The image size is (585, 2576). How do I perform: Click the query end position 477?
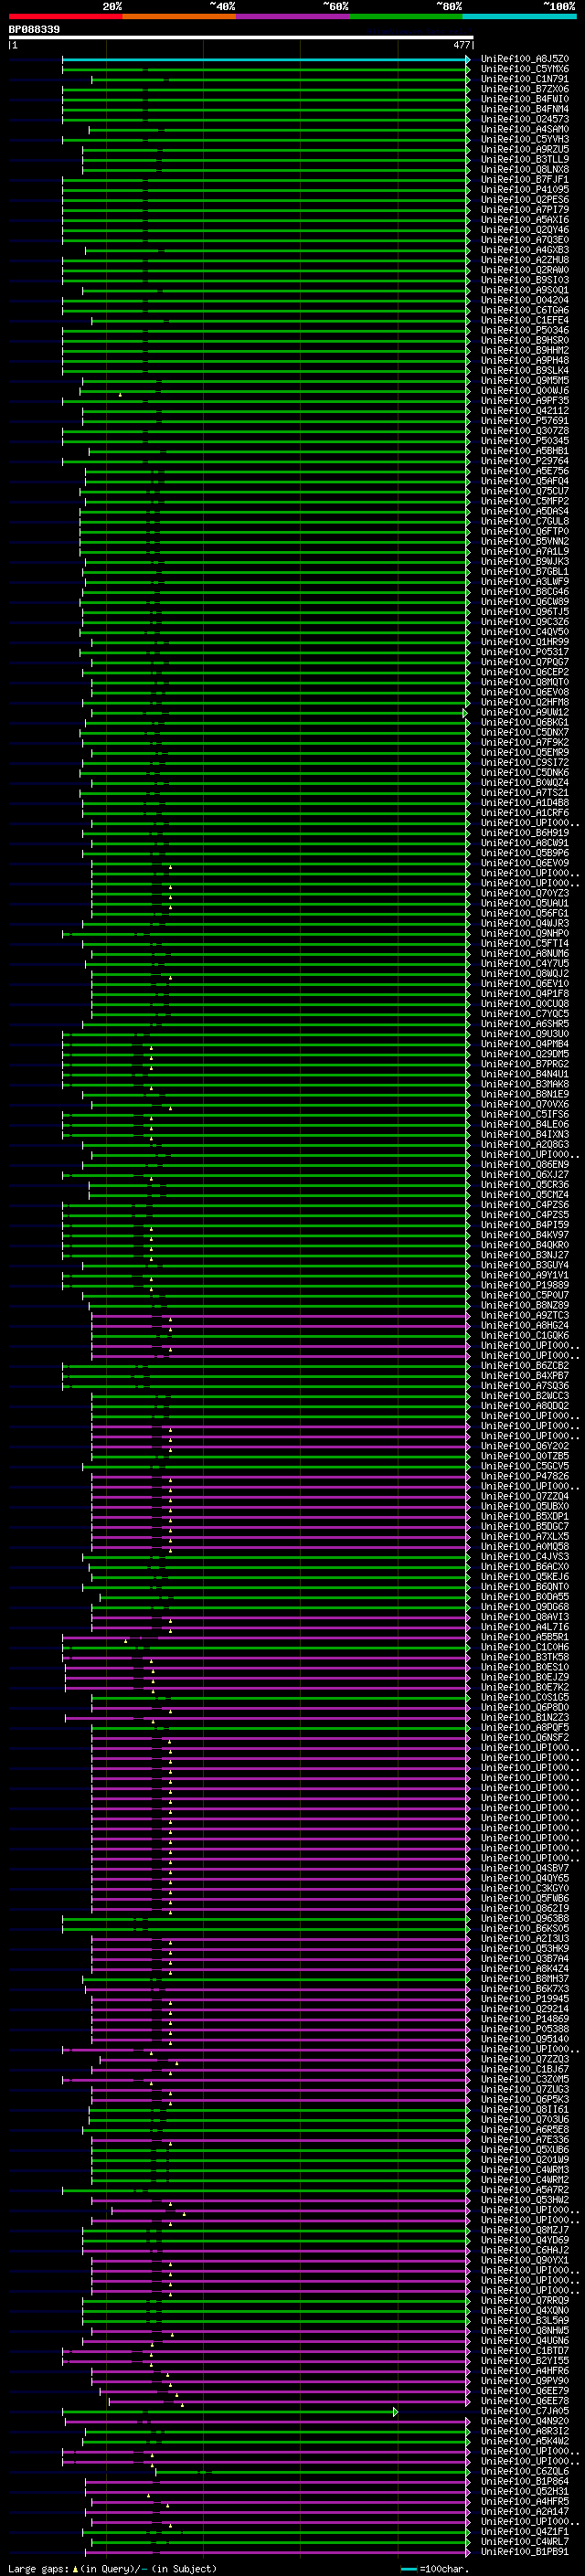coord(462,45)
